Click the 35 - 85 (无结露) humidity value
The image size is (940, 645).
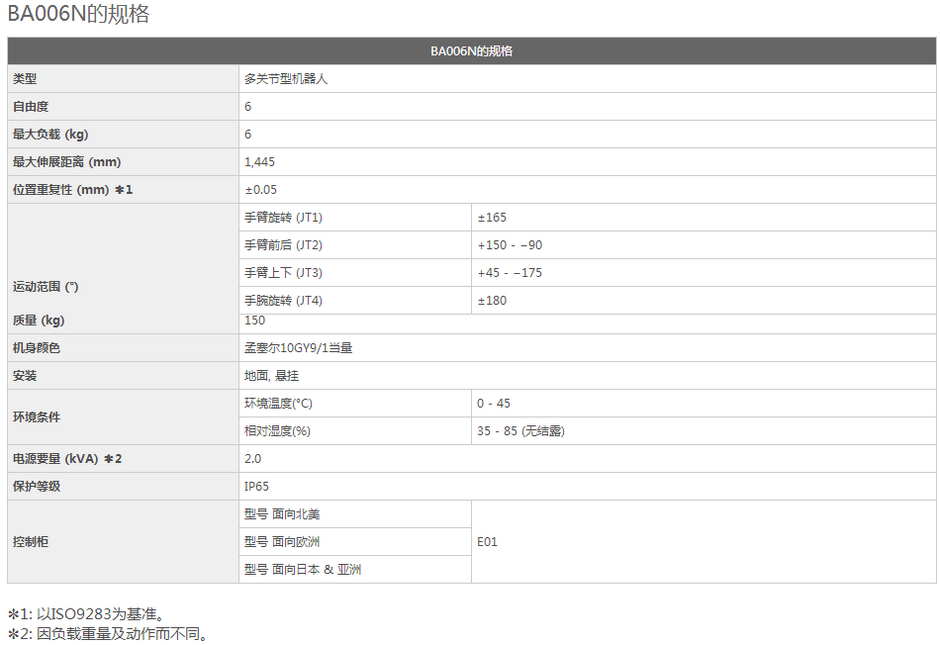click(x=527, y=431)
